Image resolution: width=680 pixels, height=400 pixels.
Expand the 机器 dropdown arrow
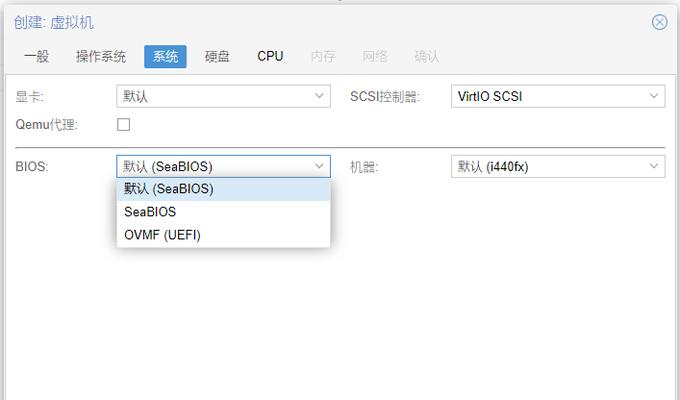(654, 166)
